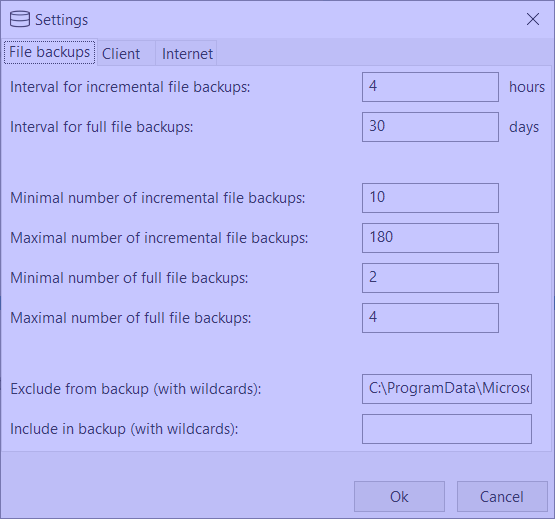Viewport: 555px width, 519px height.
Task: Focus the full file backup interval field
Action: tap(430, 127)
